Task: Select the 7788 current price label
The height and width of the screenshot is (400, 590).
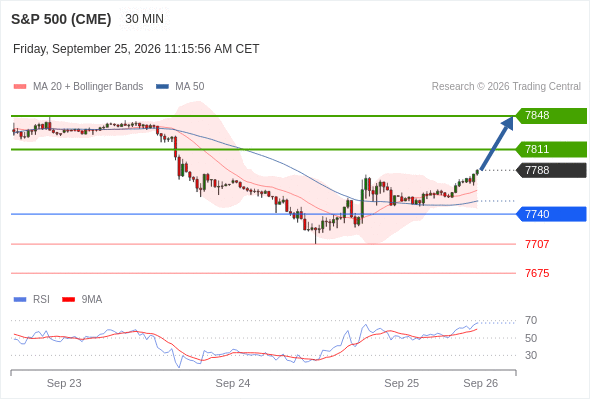Action: click(552, 170)
